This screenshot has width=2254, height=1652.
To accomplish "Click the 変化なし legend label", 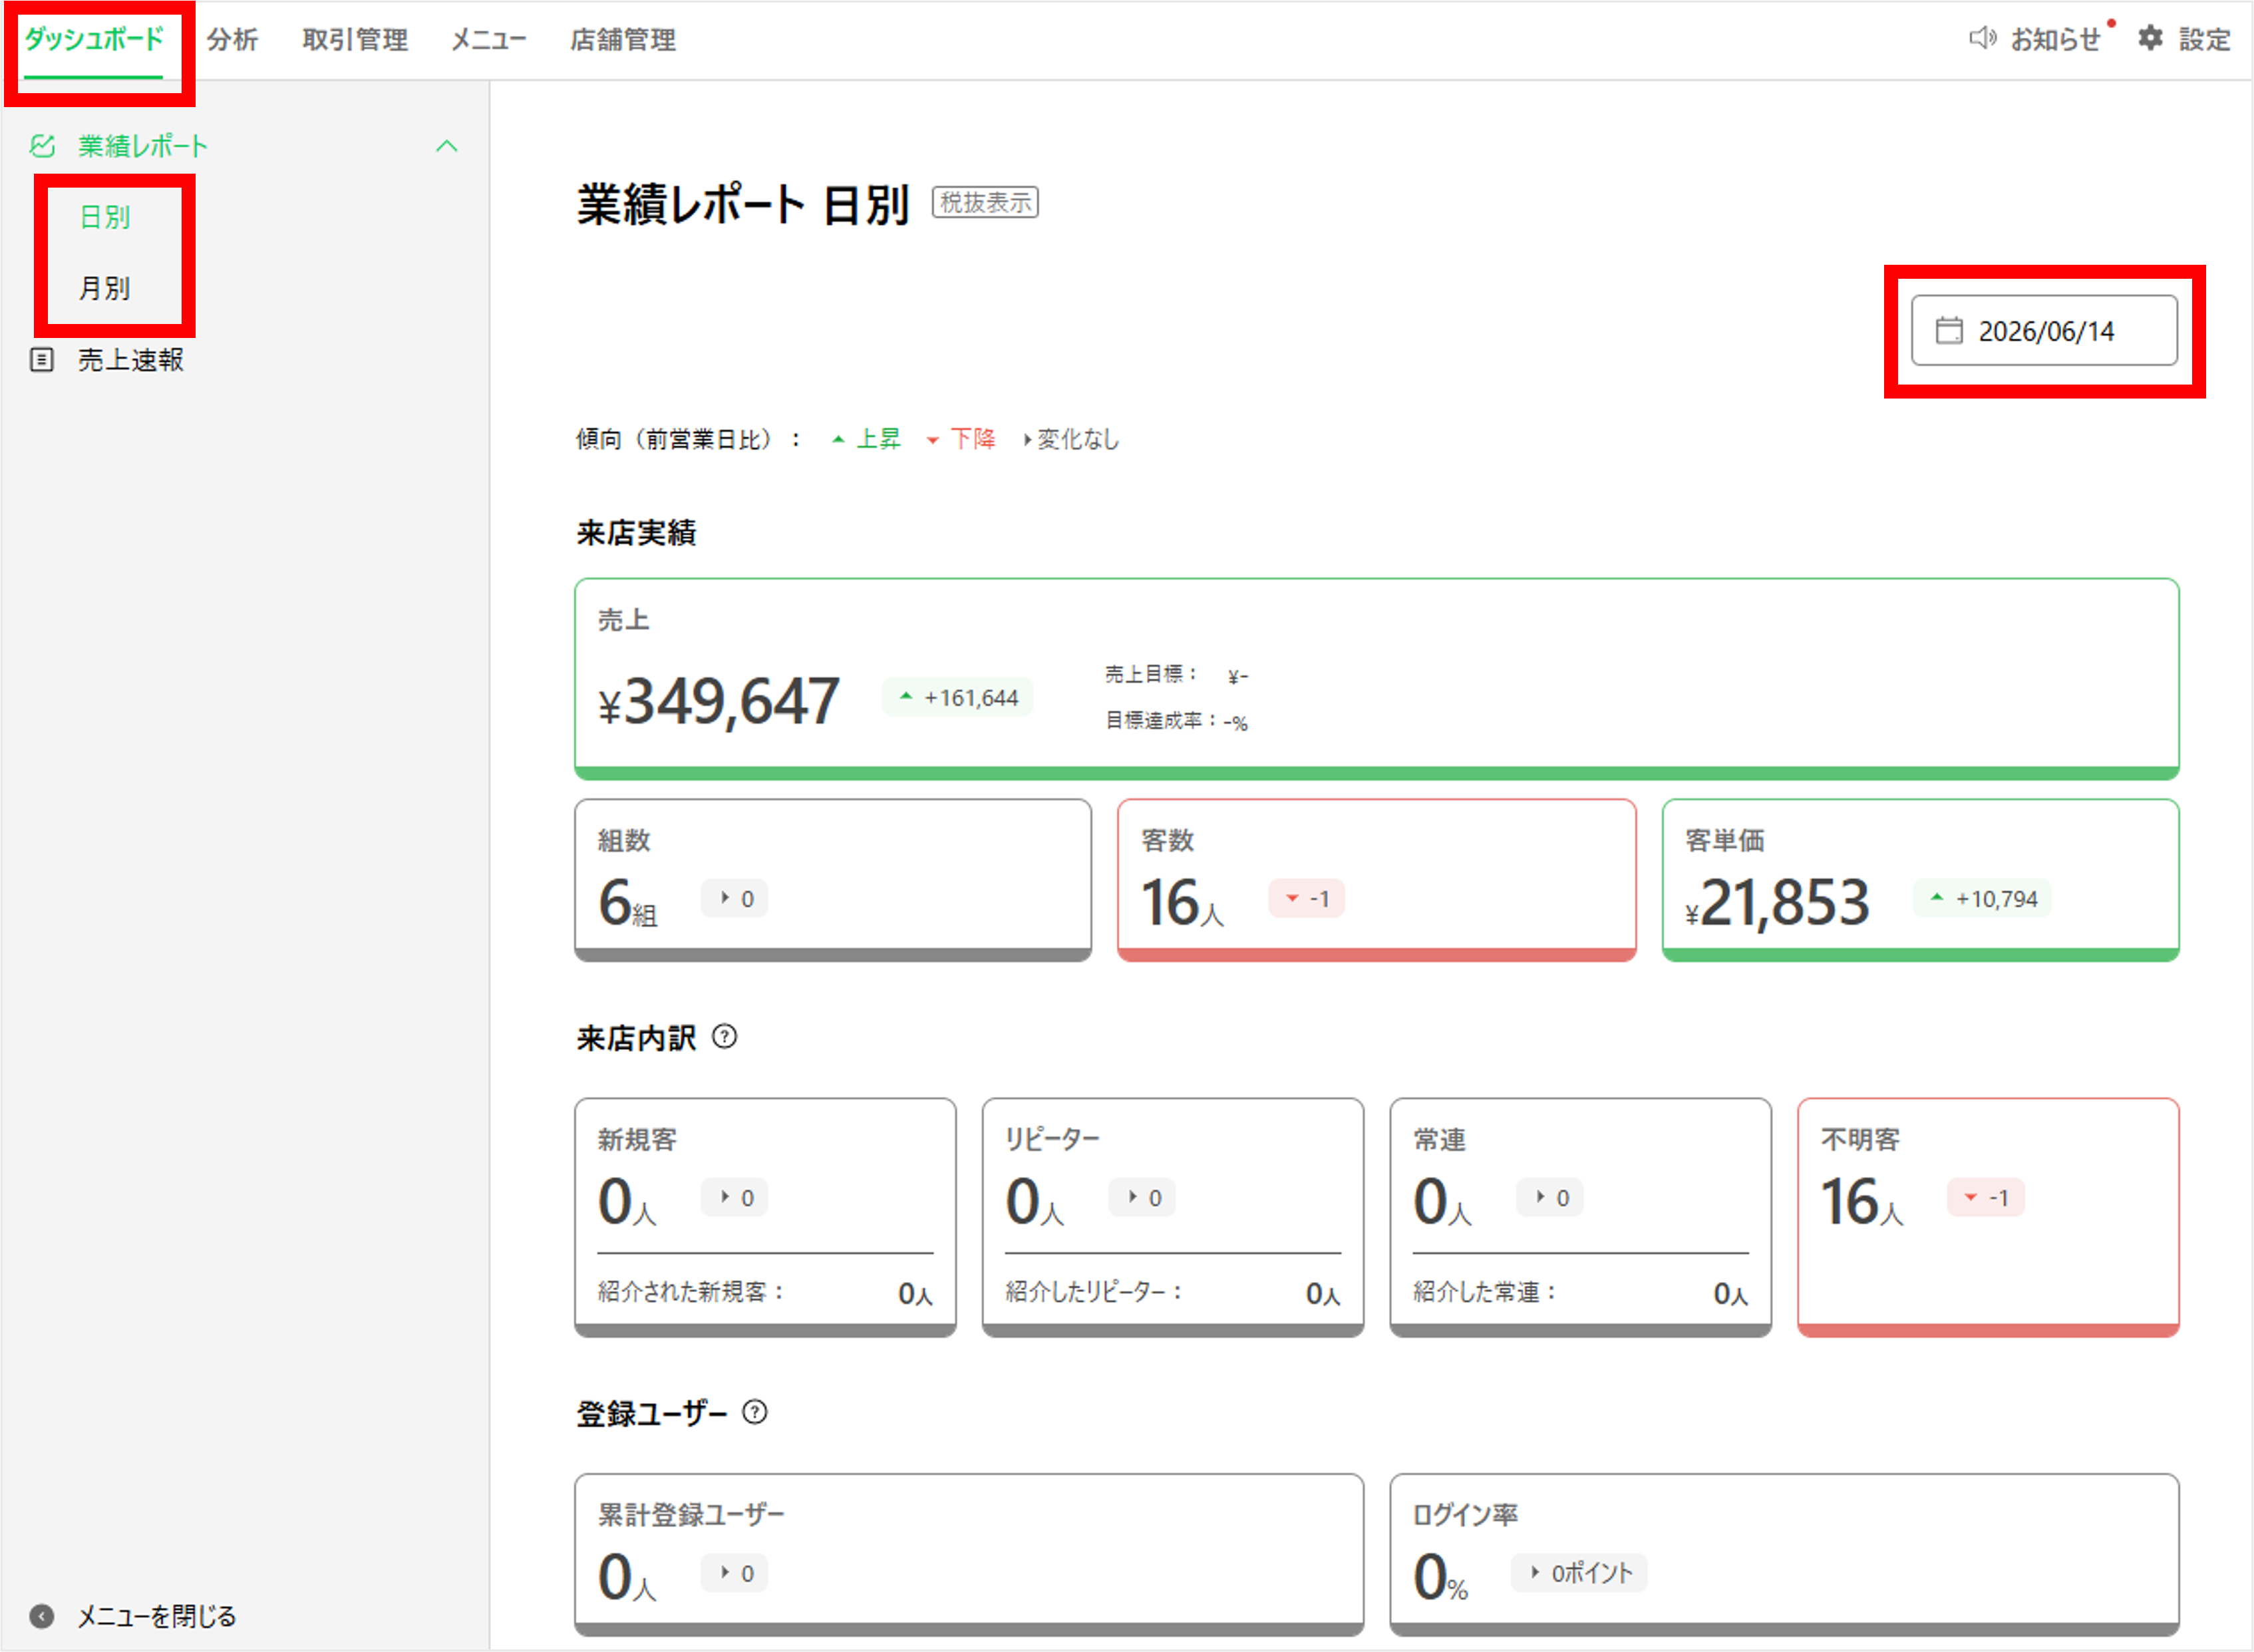I will coord(1077,439).
